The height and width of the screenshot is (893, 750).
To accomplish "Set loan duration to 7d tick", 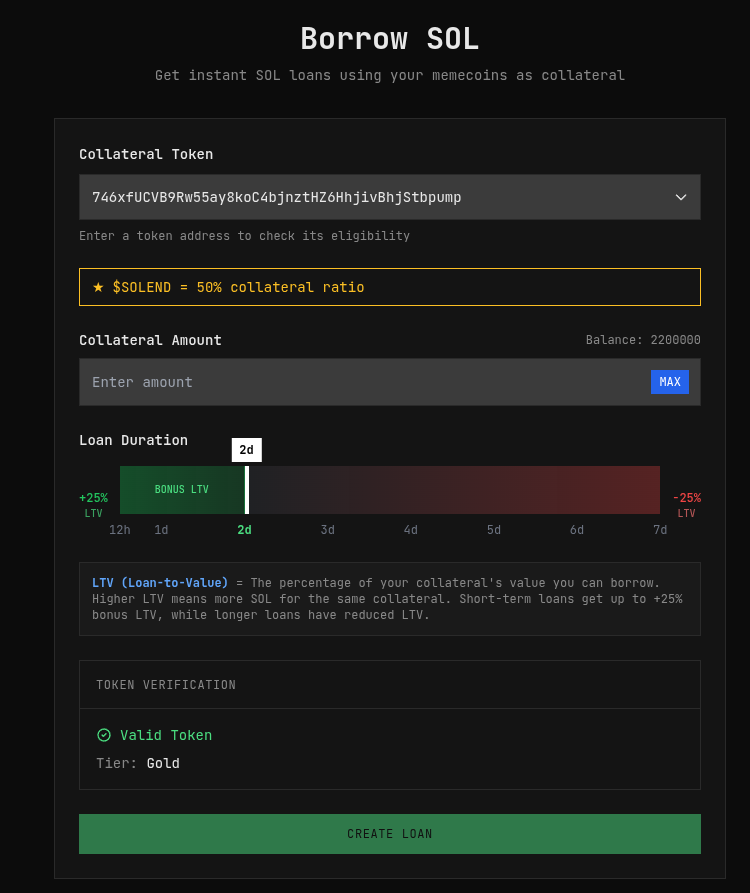I will pyautogui.click(x=660, y=530).
